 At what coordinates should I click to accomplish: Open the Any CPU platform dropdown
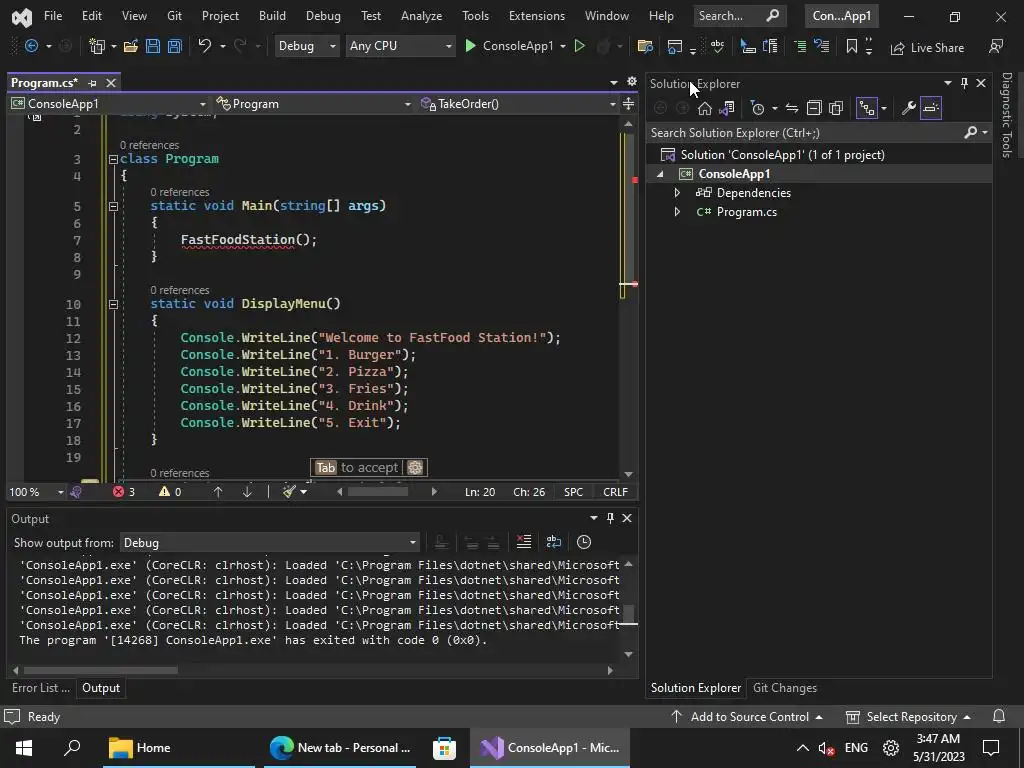400,46
